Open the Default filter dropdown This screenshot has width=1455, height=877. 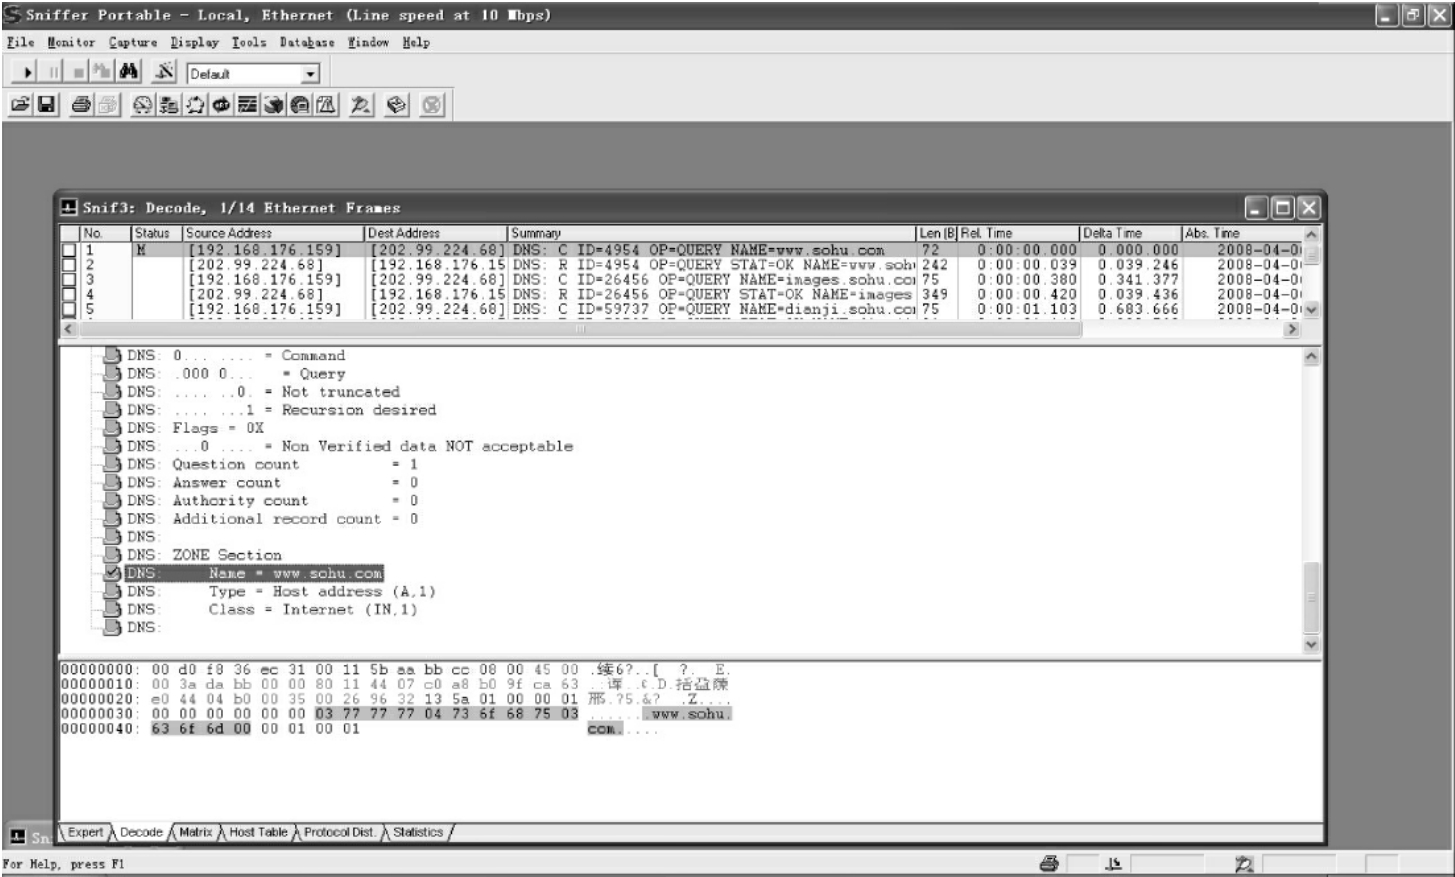[310, 74]
